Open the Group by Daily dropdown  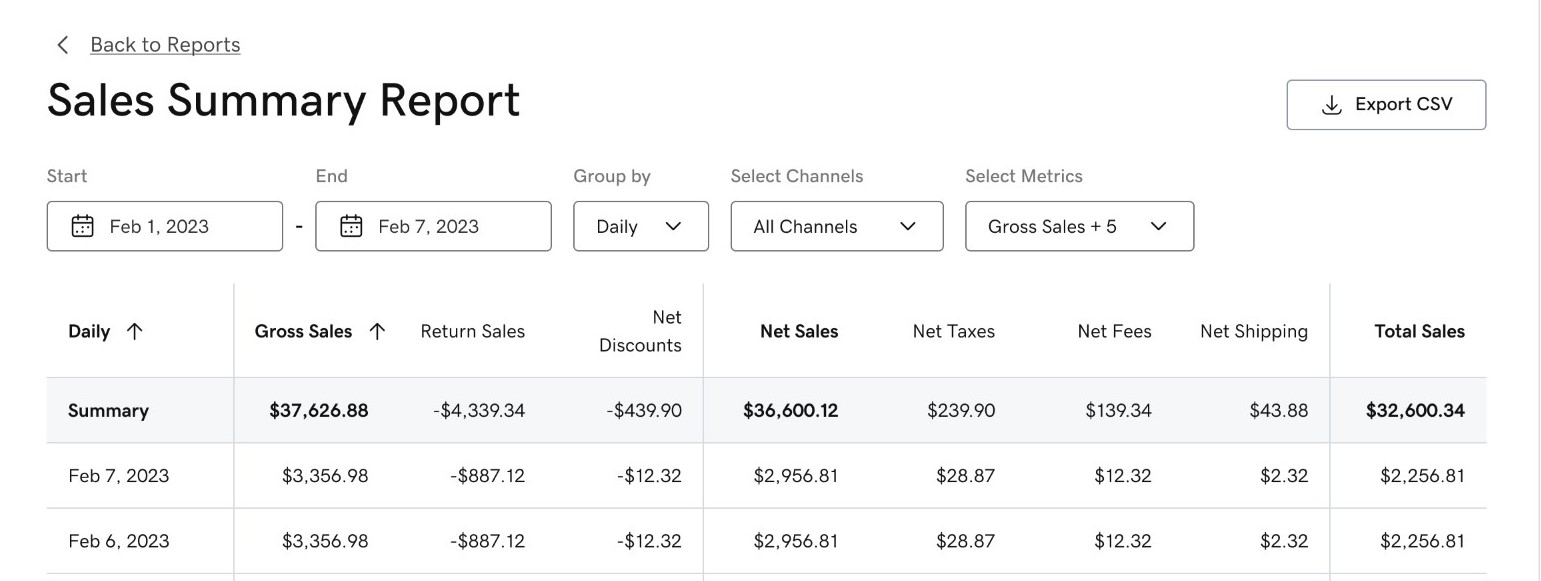(640, 226)
